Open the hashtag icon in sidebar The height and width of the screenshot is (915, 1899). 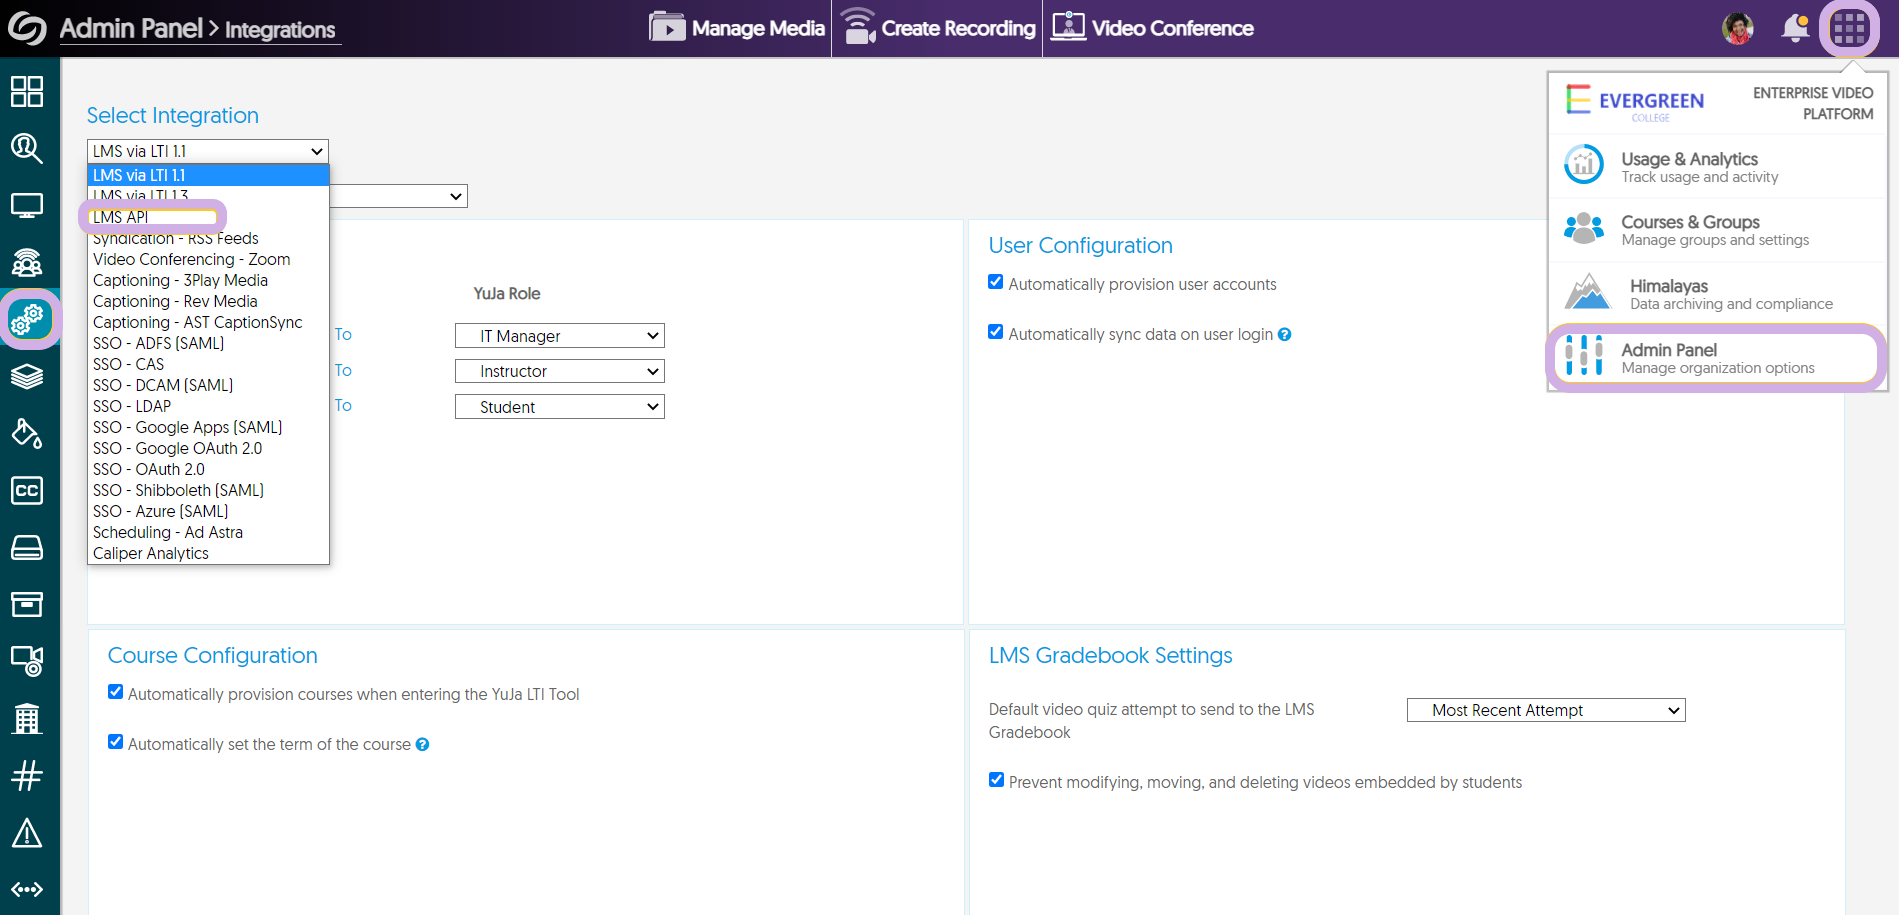pos(27,775)
